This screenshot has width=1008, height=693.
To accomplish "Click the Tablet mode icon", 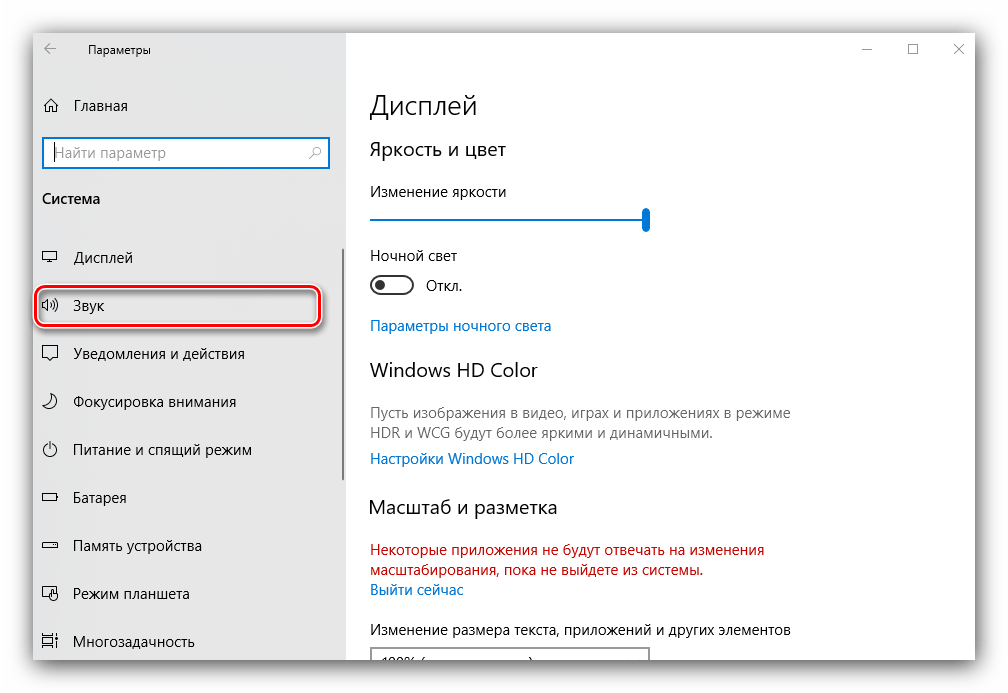I will (51, 594).
